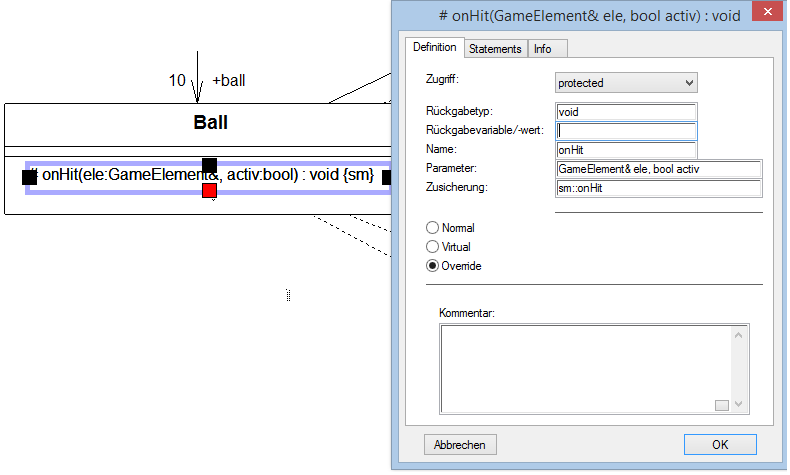Select the Ball class title in diagram
Image resolution: width=790 pixels, height=475 pixels.
tap(210, 123)
